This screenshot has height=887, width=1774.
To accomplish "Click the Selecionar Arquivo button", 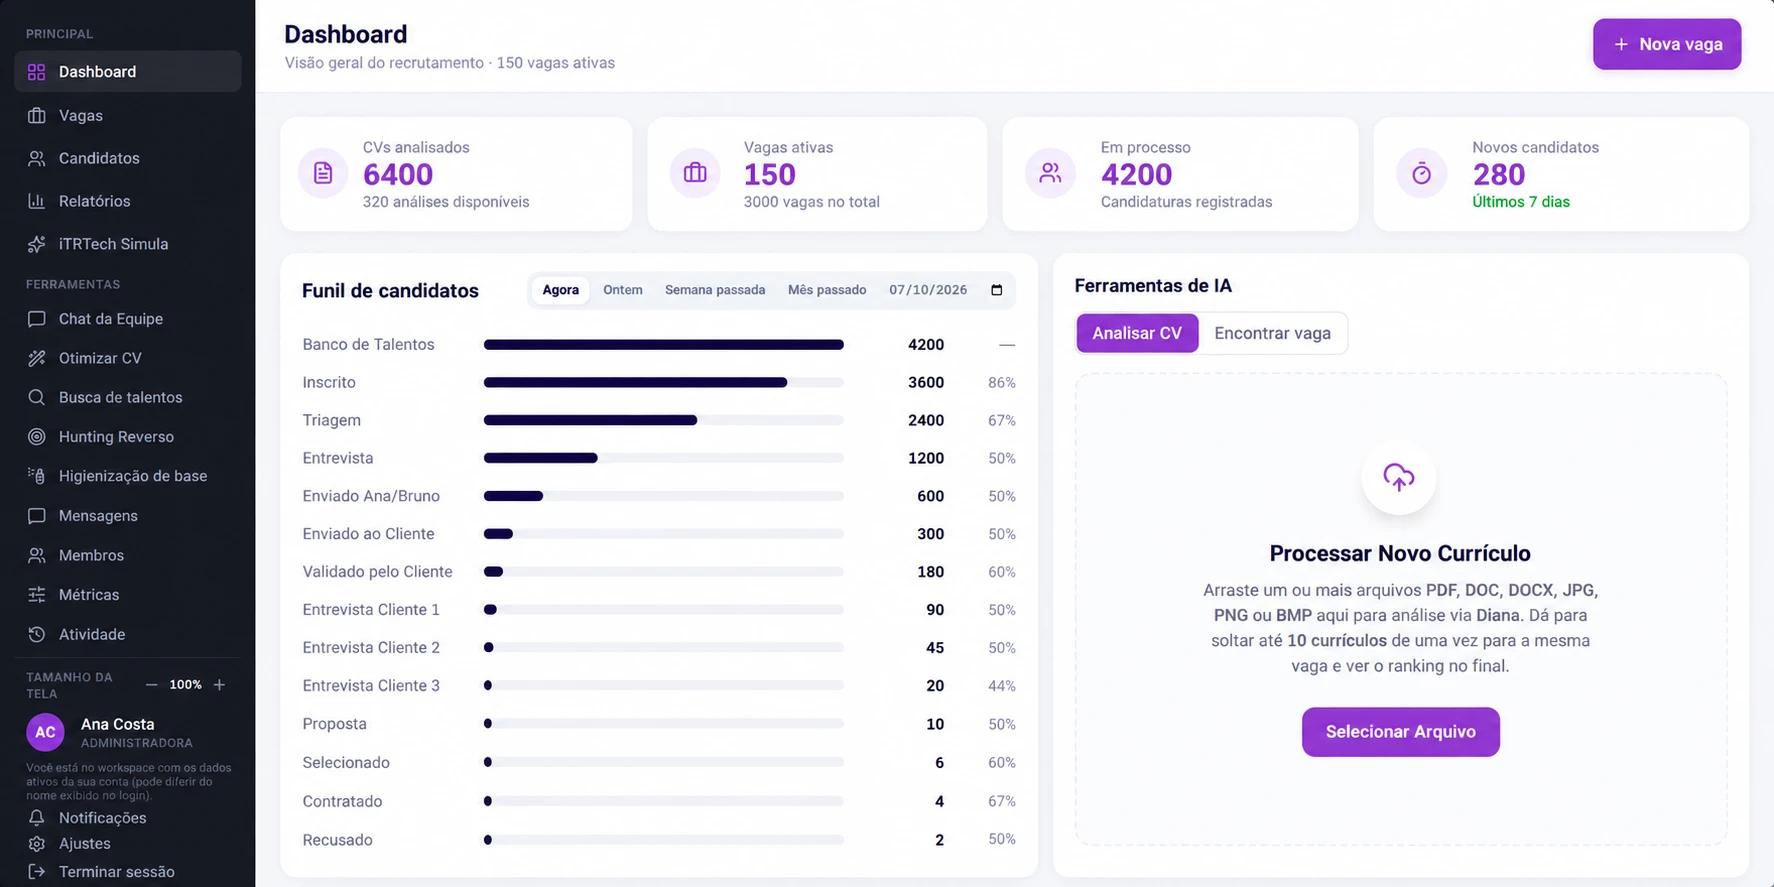I will click(1400, 732).
